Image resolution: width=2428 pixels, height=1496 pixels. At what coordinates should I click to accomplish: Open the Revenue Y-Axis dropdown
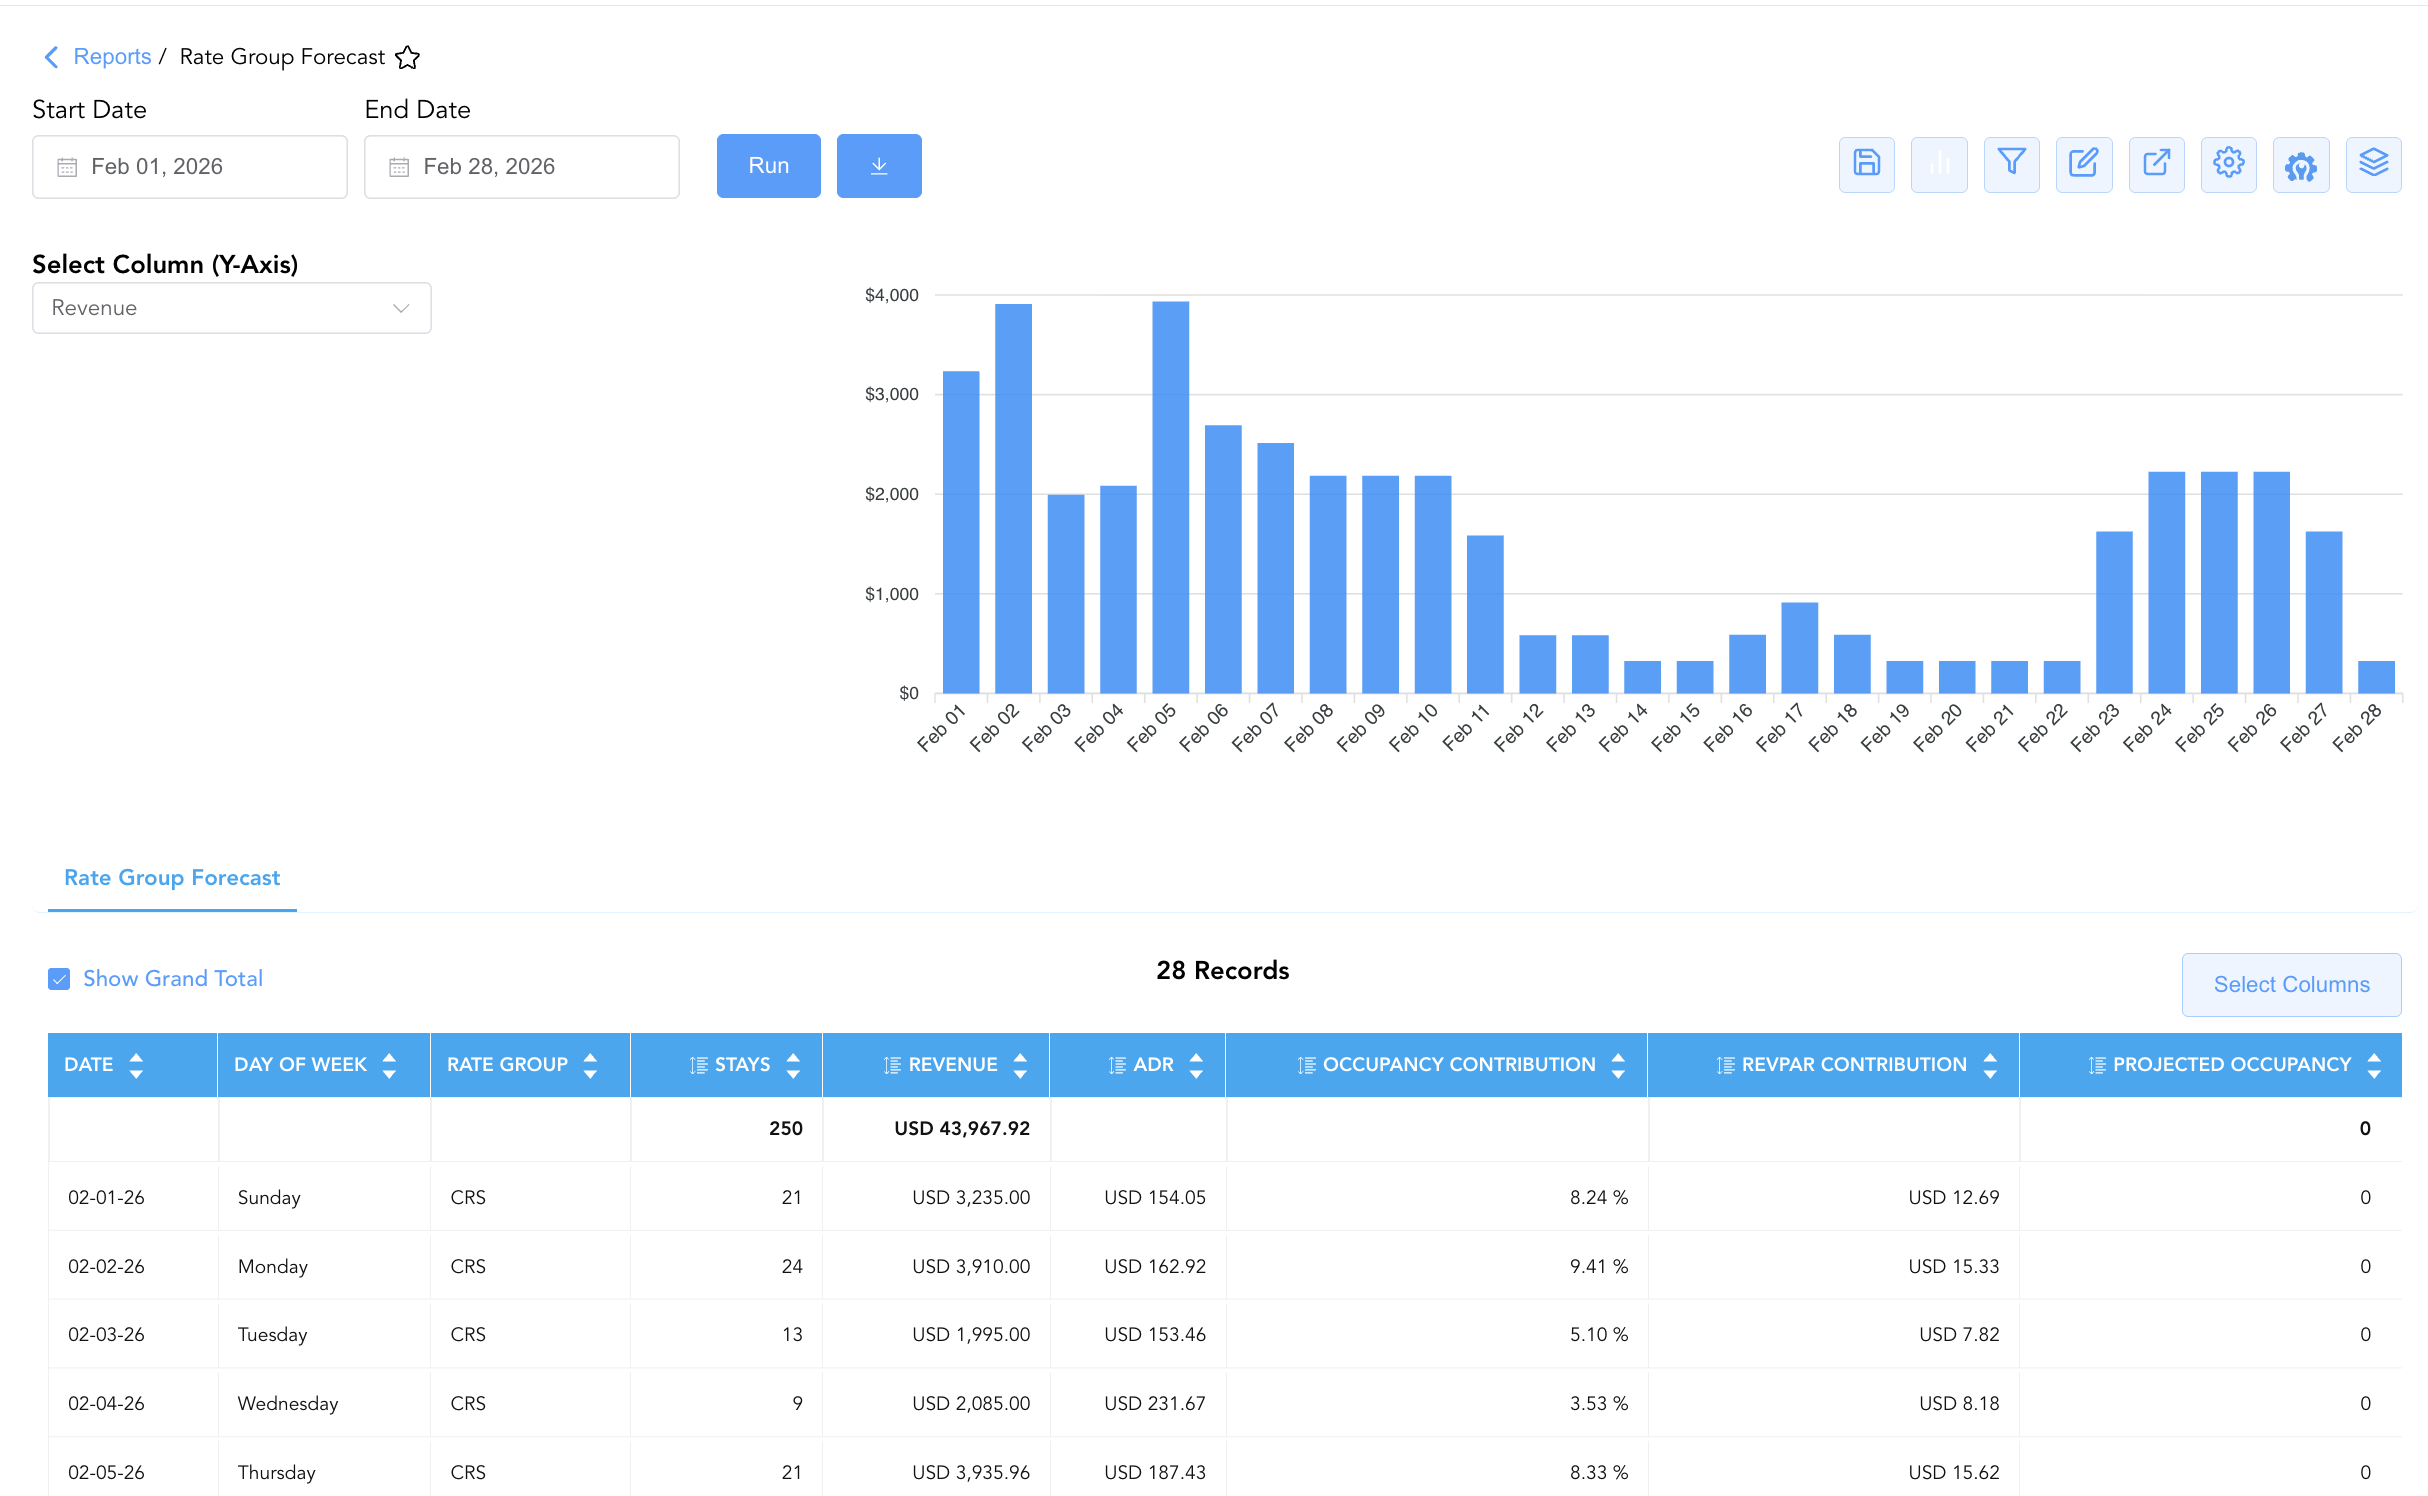[232, 308]
